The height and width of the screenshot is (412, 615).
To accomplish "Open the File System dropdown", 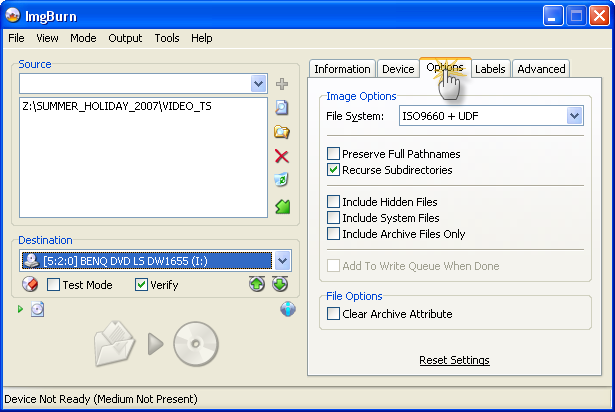I will point(574,116).
